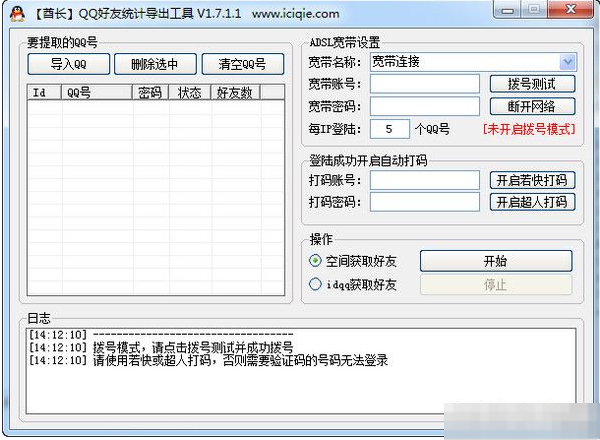Click the 打码密码 input field
This screenshot has height=440, width=600.
click(424, 202)
